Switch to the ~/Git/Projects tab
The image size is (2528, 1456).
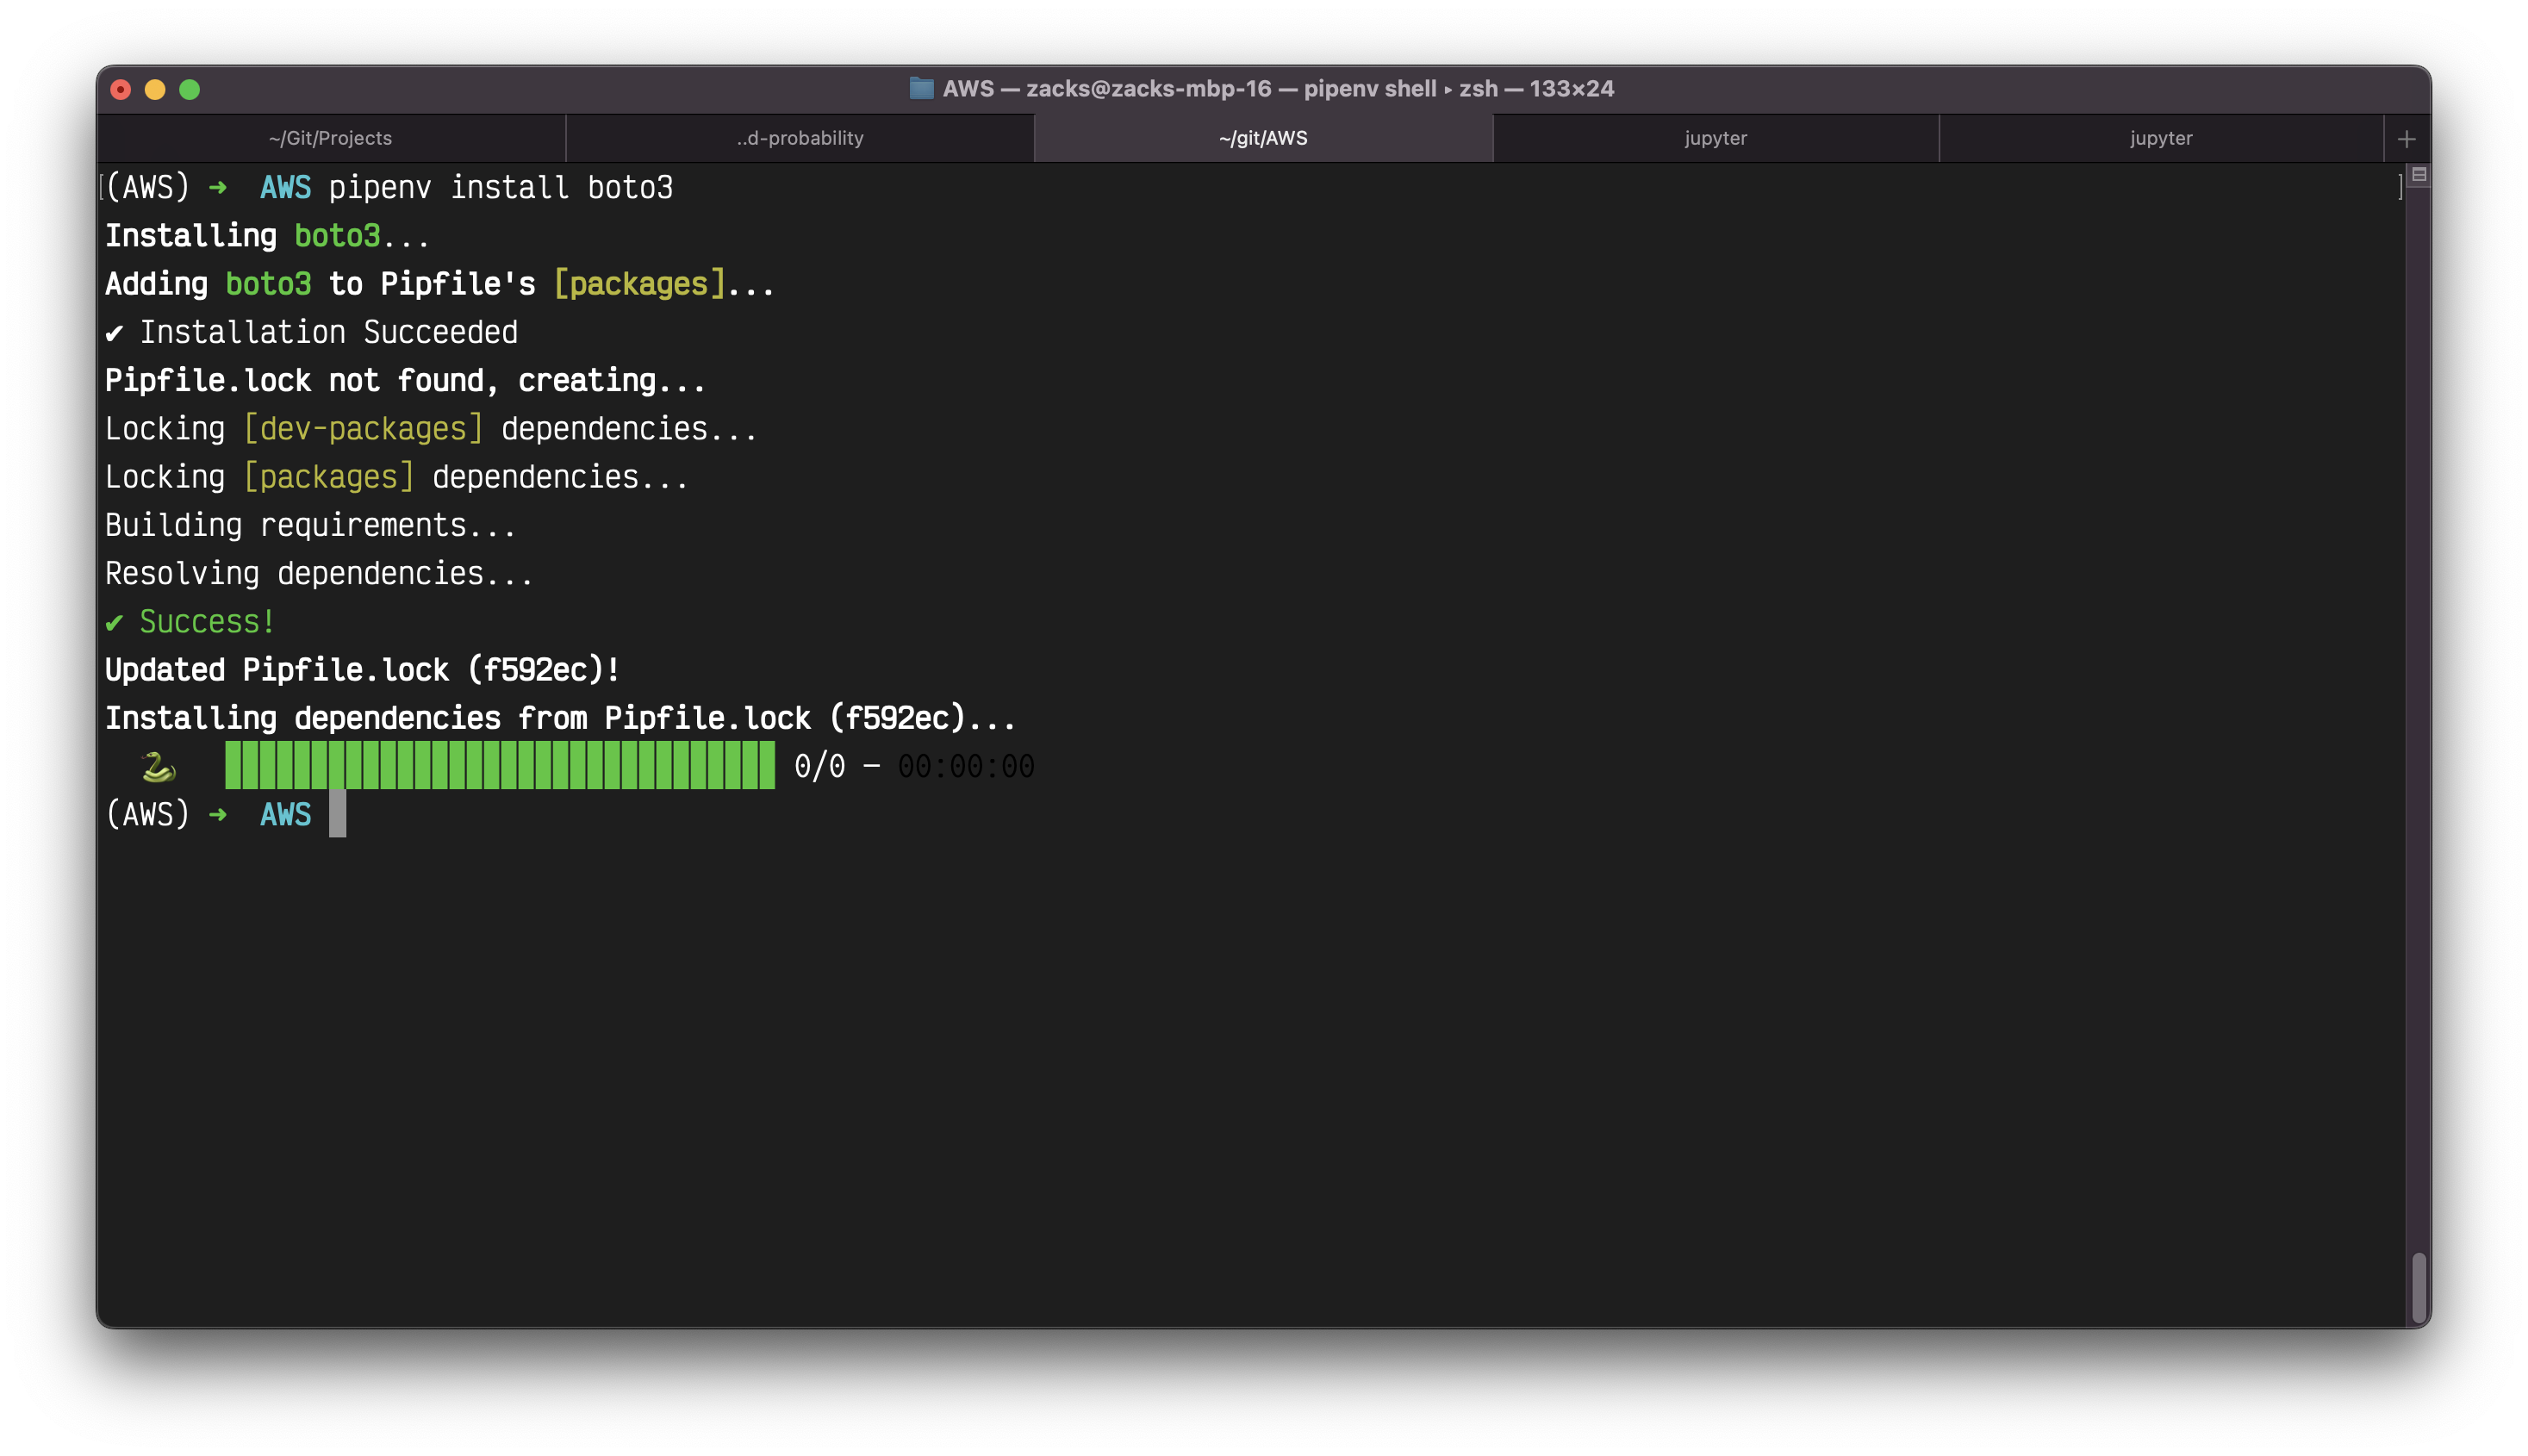pyautogui.click(x=330, y=138)
